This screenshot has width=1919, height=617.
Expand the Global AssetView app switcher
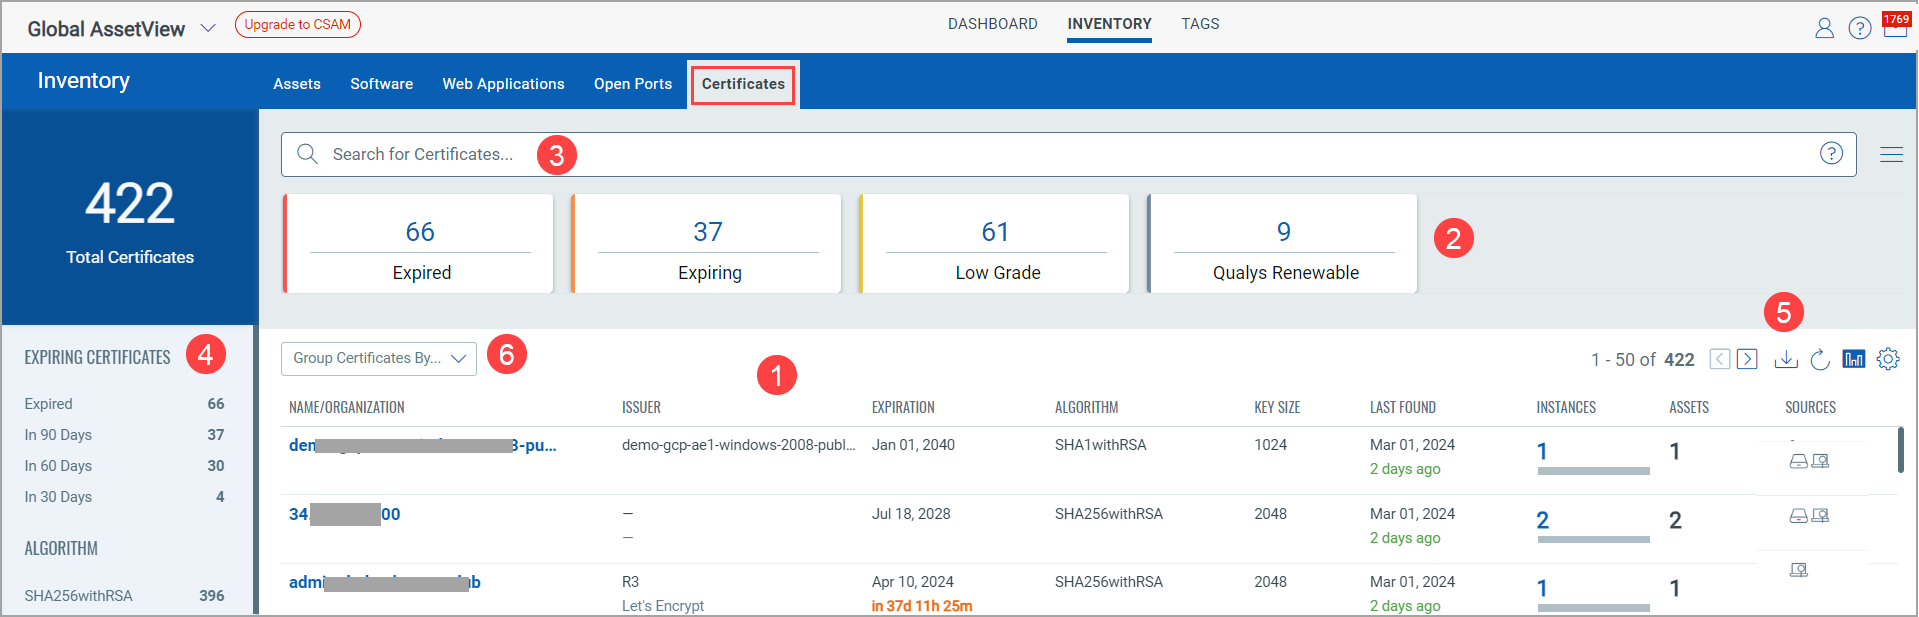208,28
